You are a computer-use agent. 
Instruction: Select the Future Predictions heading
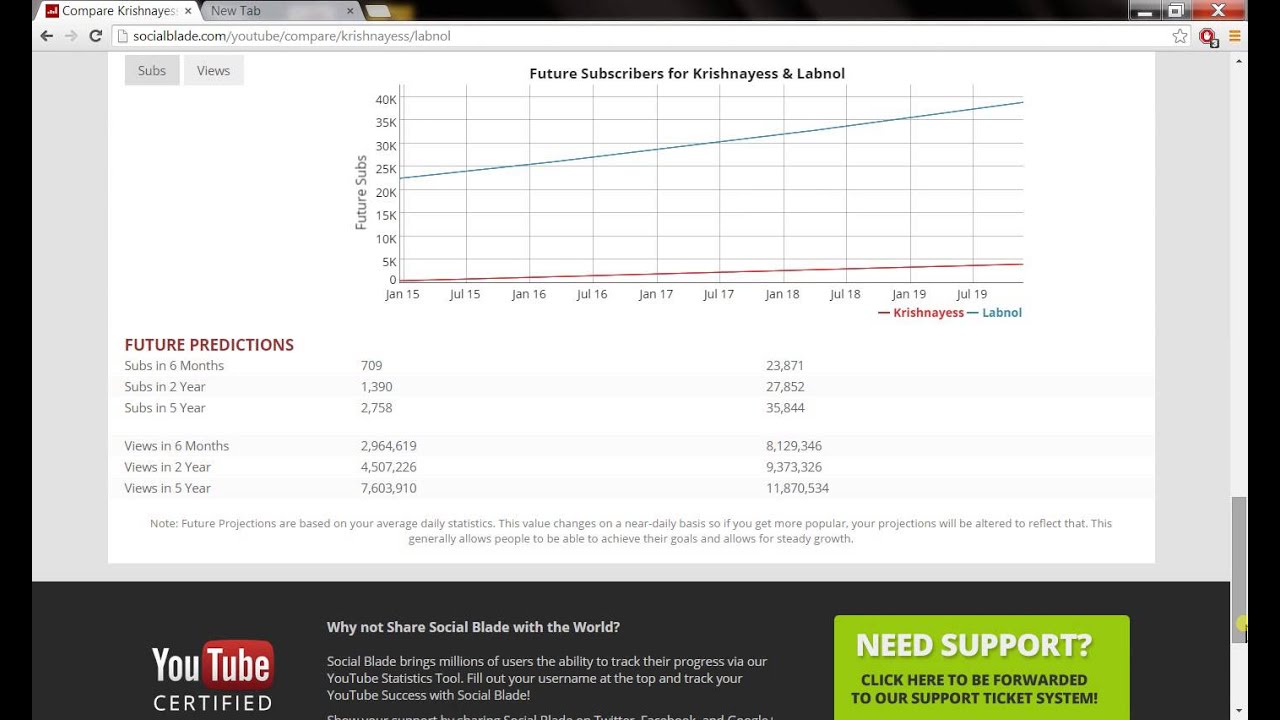(x=209, y=345)
